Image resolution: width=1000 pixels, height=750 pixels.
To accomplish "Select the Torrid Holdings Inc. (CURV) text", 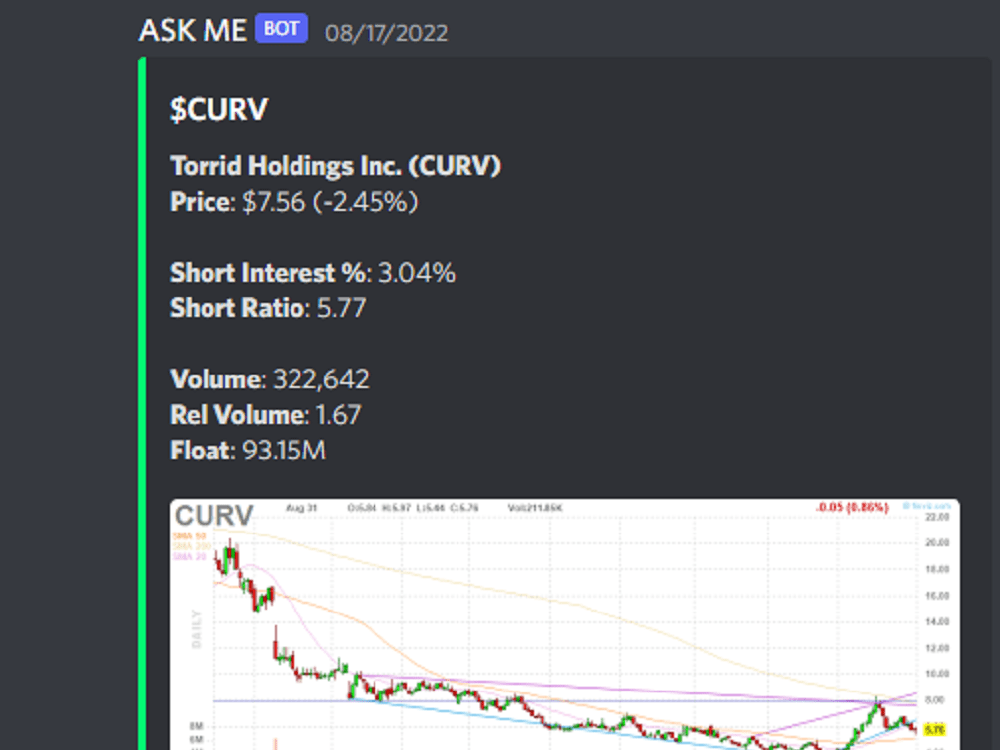I will point(335,166).
